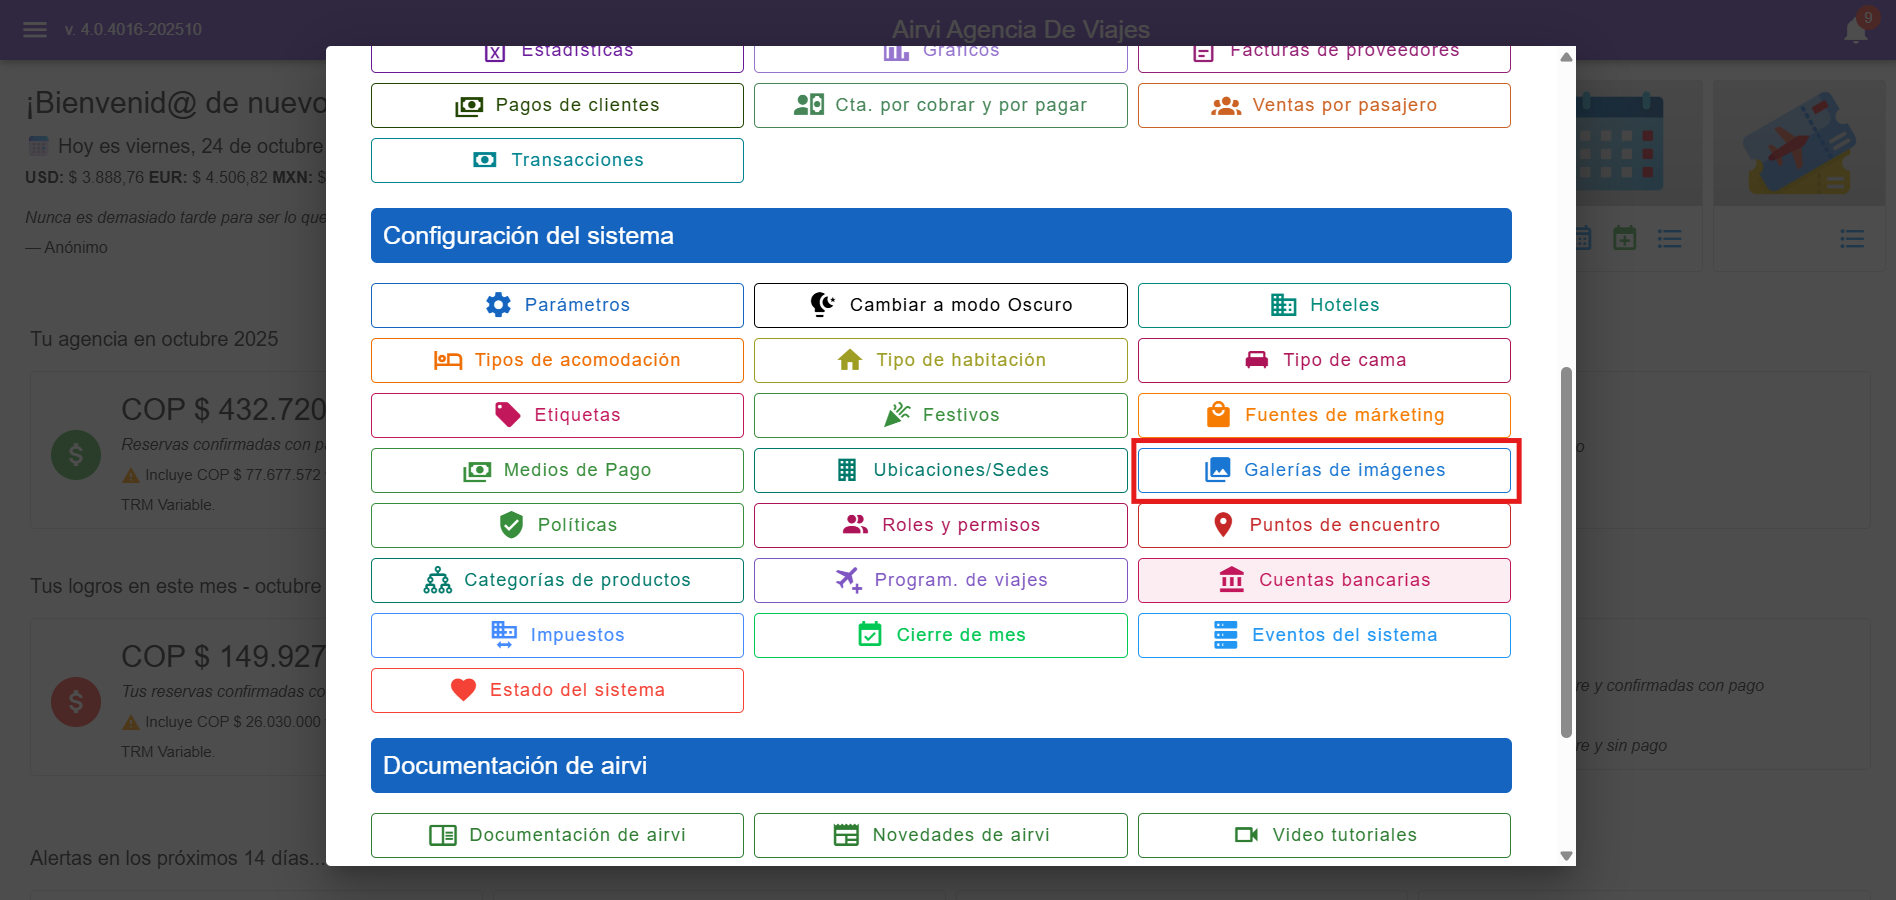The height and width of the screenshot is (900, 1896).
Task: Click the scrollbar up arrow in dialog
Action: pyautogui.click(x=1566, y=57)
